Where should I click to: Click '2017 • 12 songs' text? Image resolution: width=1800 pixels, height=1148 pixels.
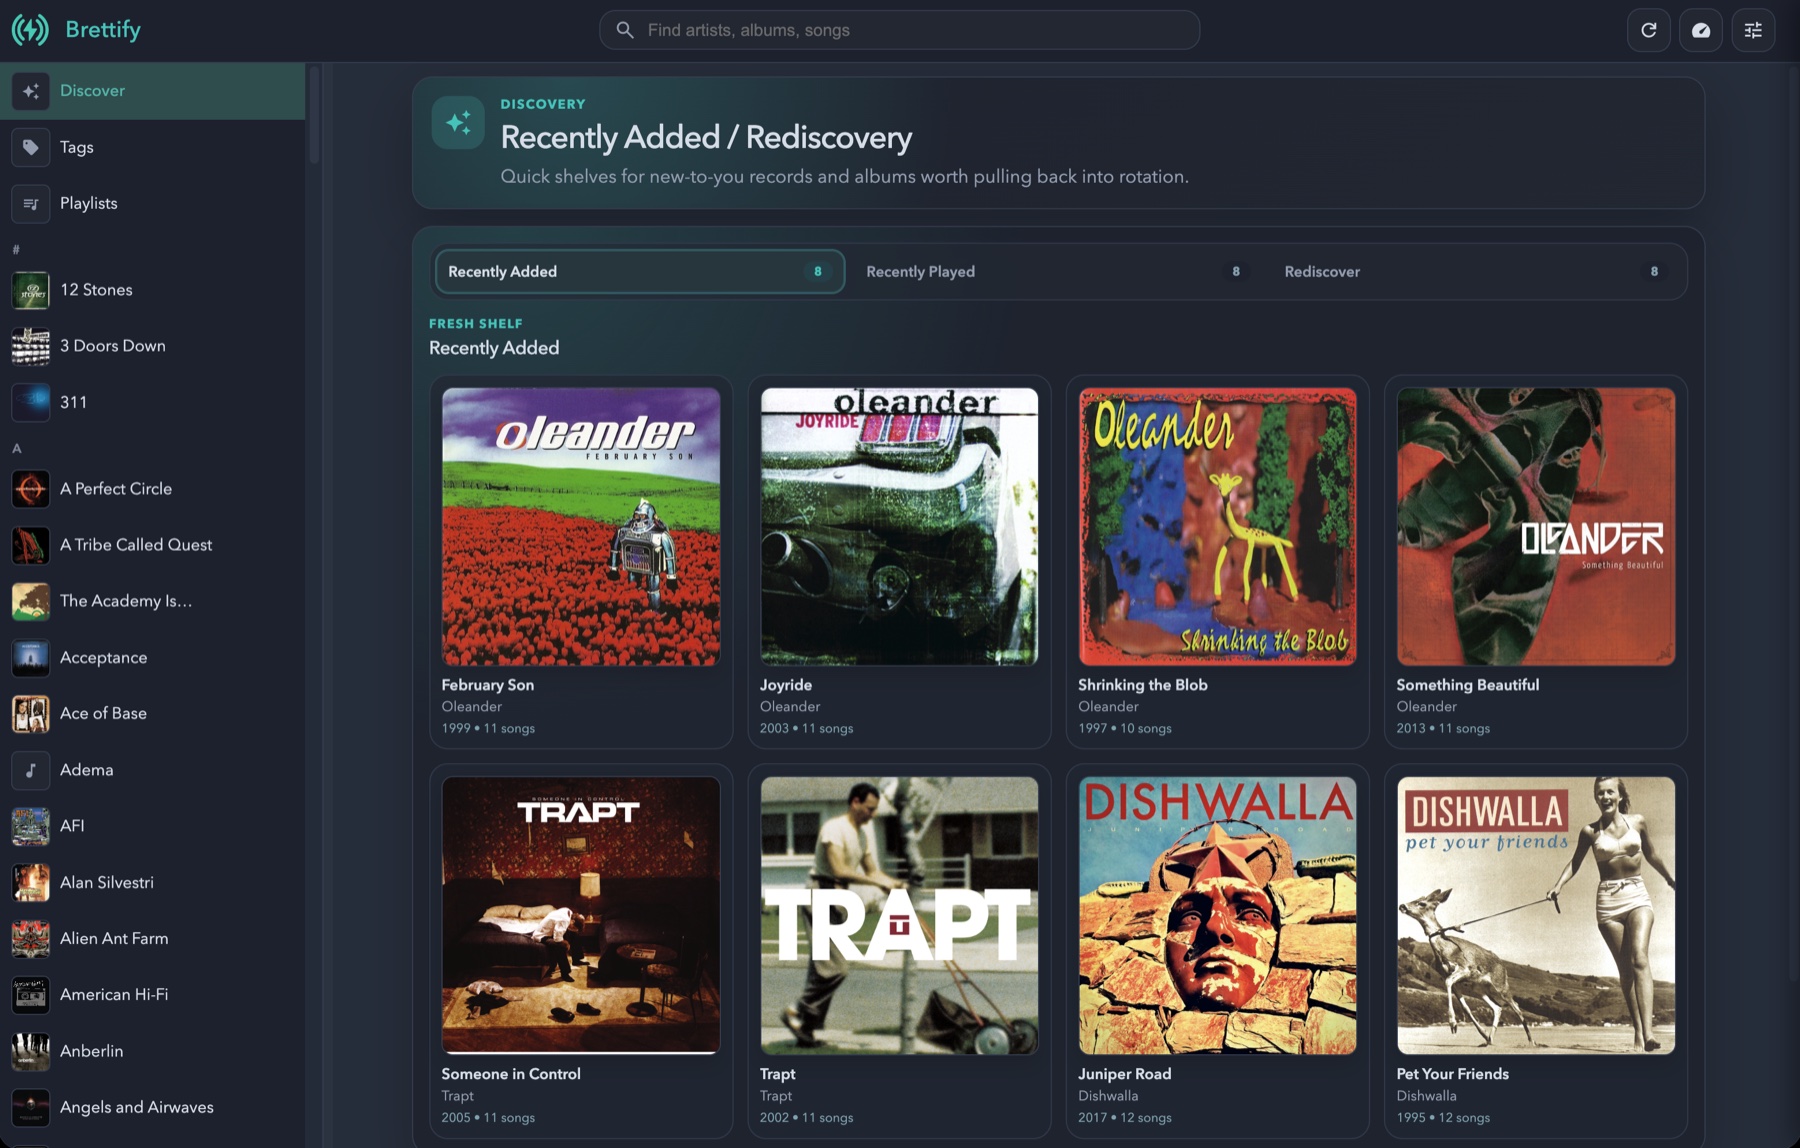coord(1125,1117)
